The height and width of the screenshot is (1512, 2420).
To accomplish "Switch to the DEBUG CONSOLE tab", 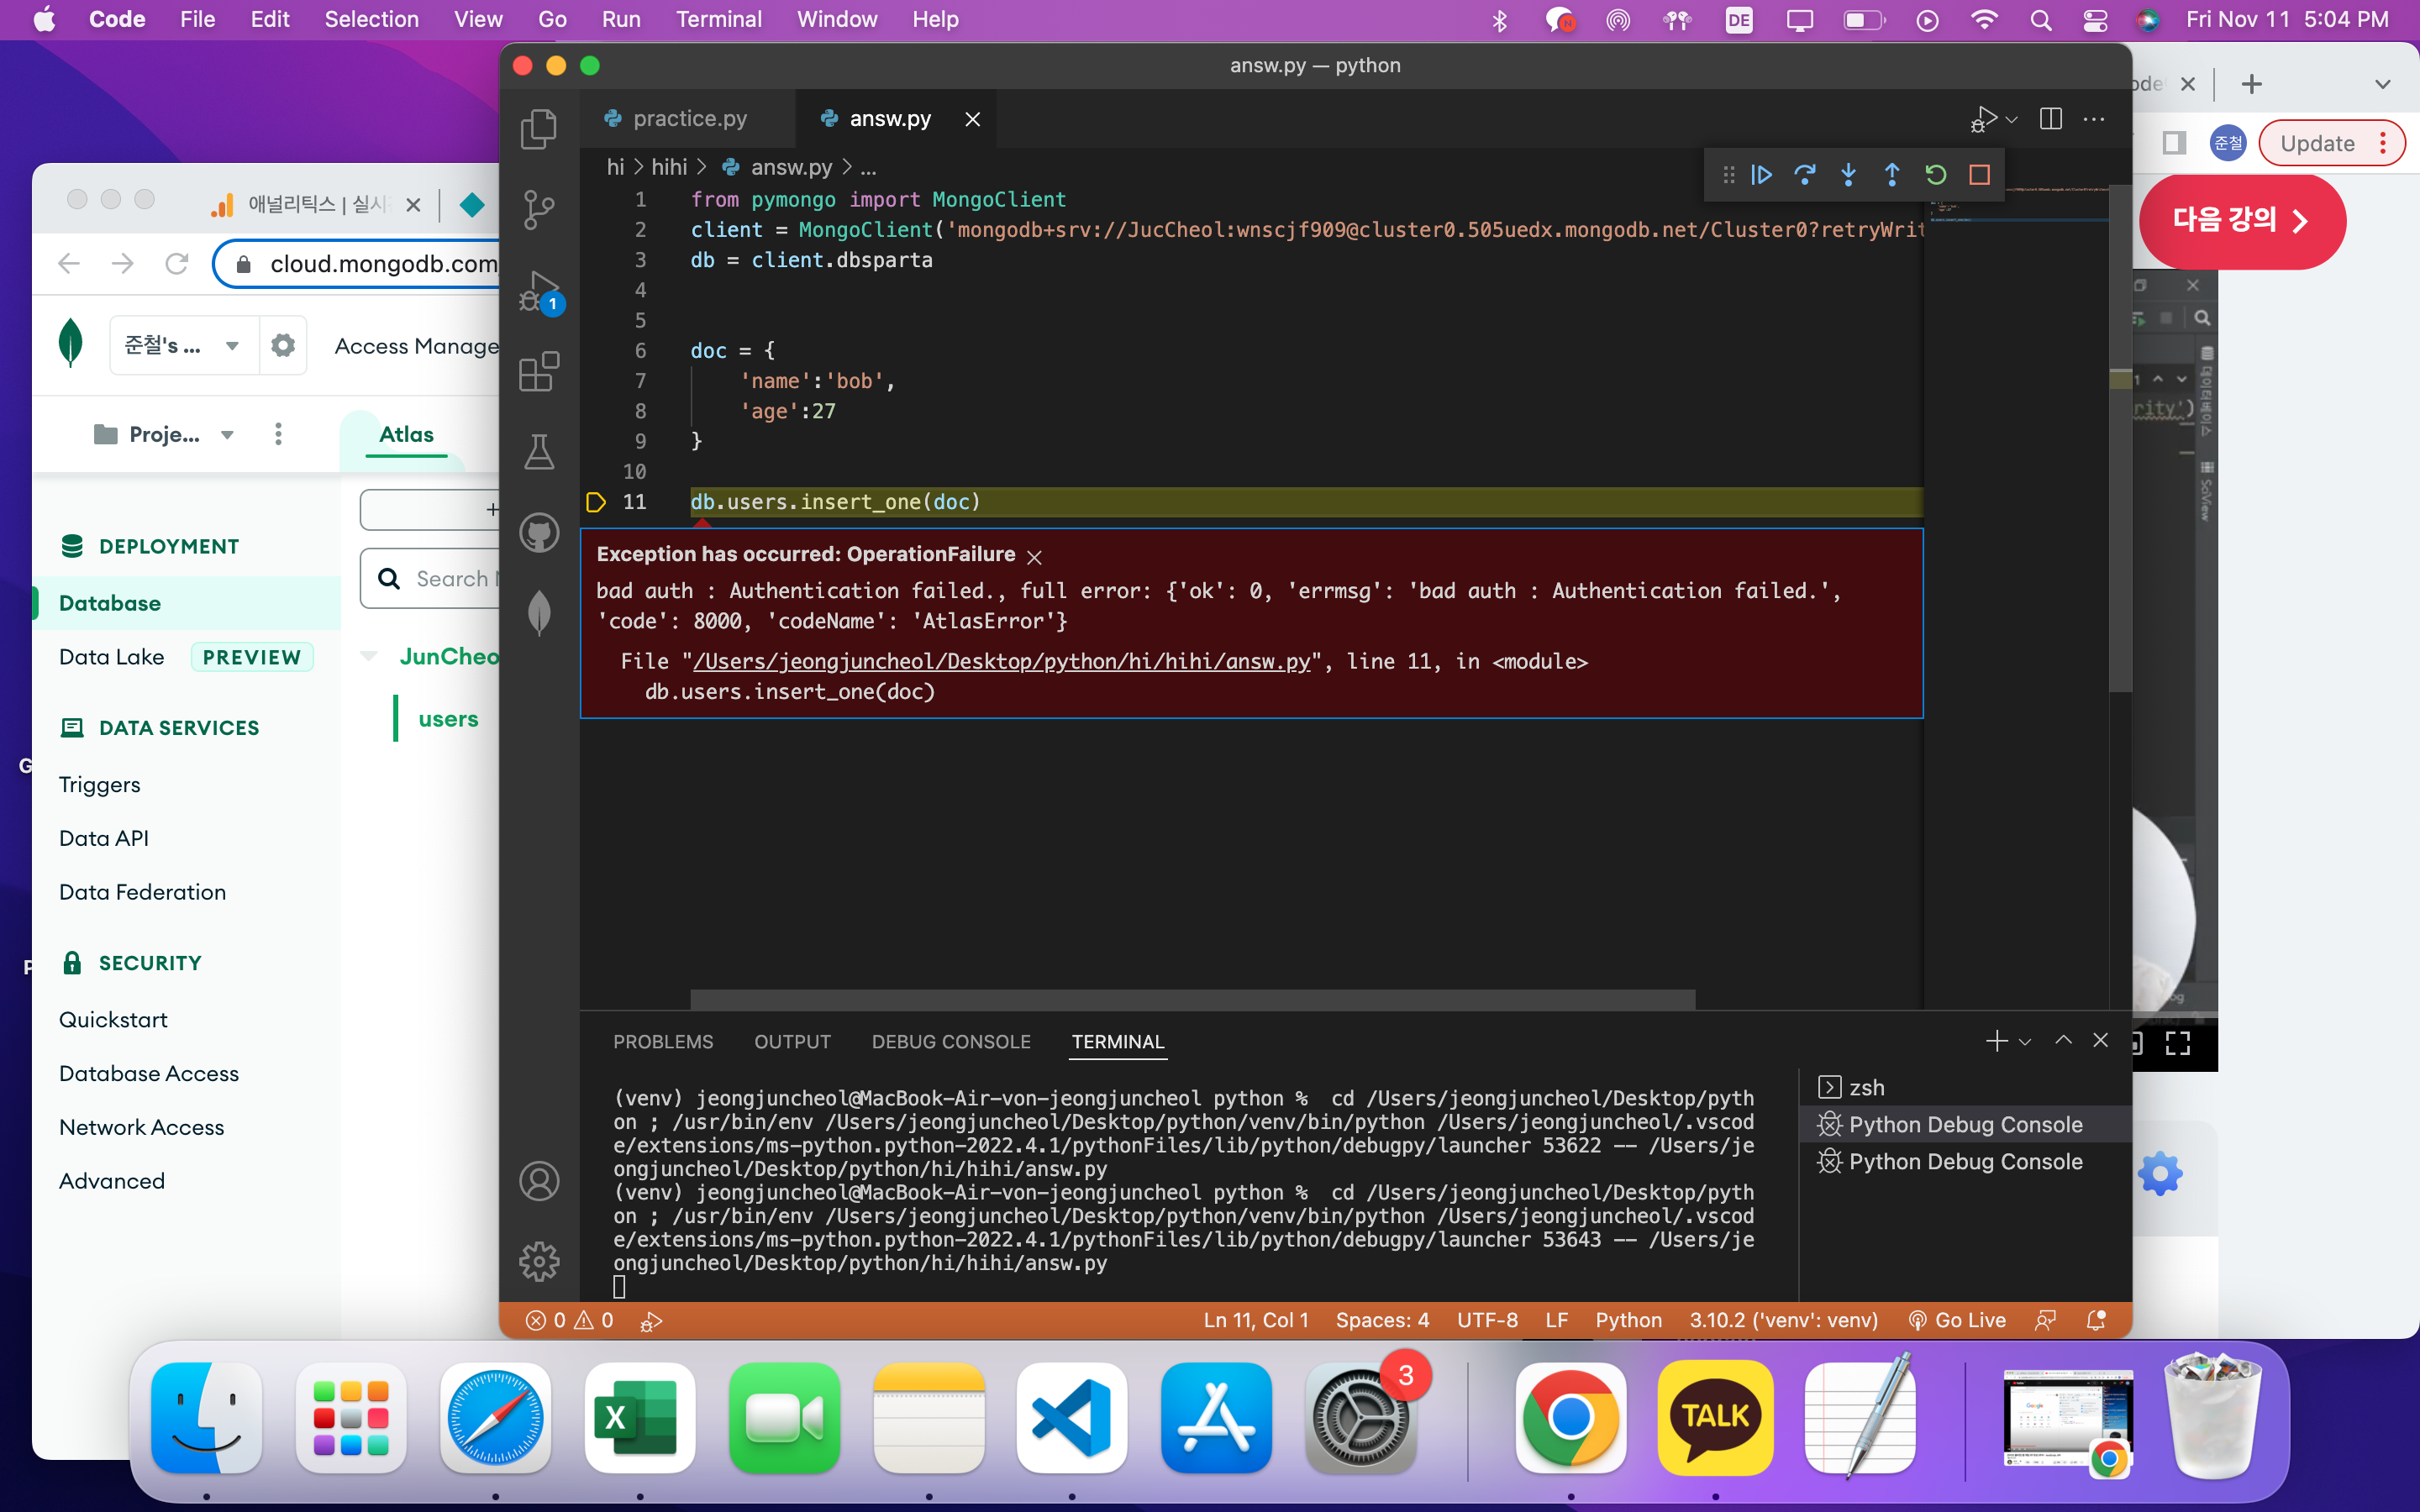I will pos(951,1042).
